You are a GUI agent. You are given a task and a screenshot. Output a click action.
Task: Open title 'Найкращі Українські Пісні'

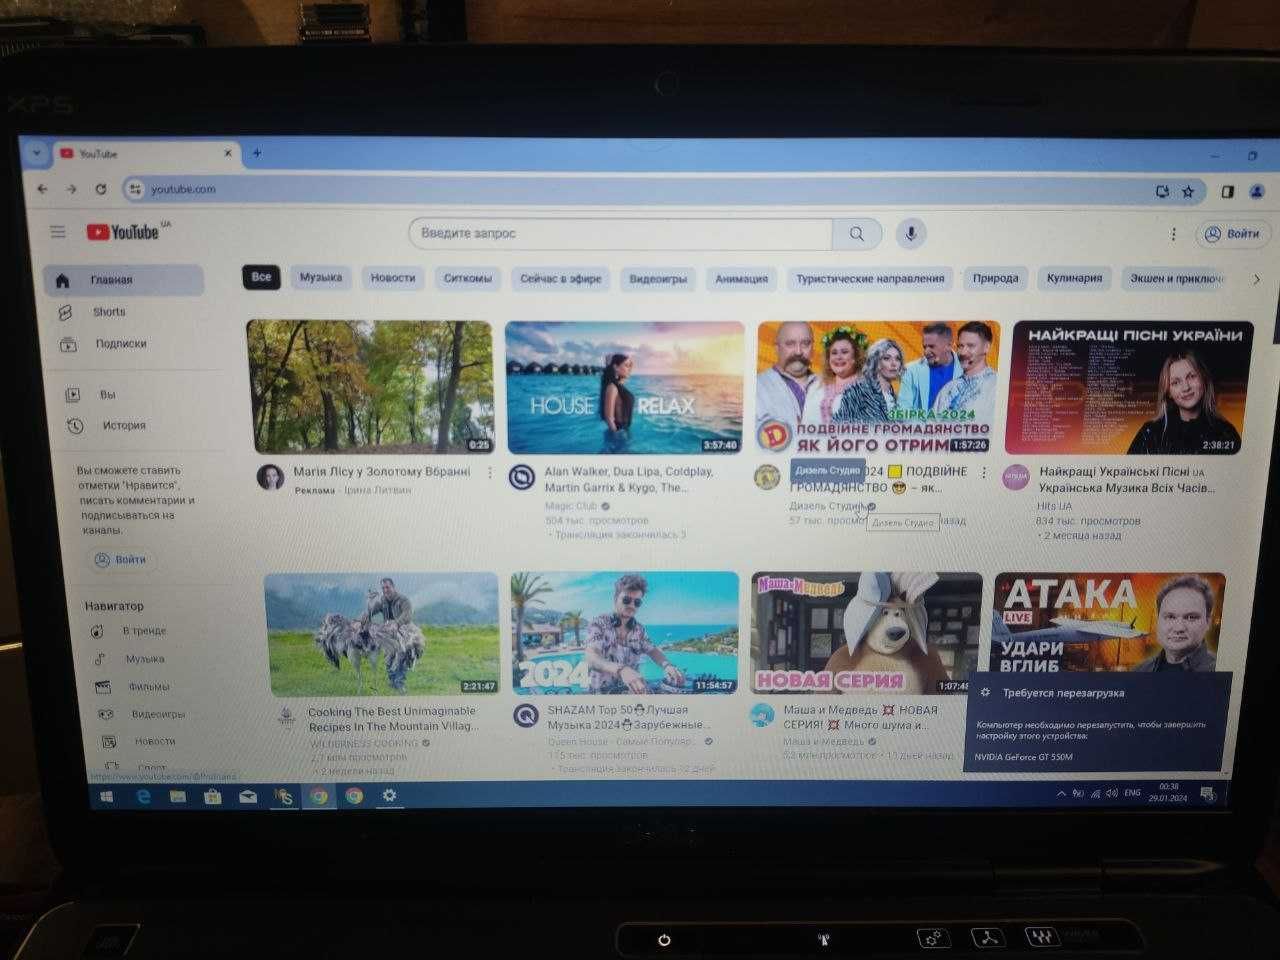(x=1126, y=480)
